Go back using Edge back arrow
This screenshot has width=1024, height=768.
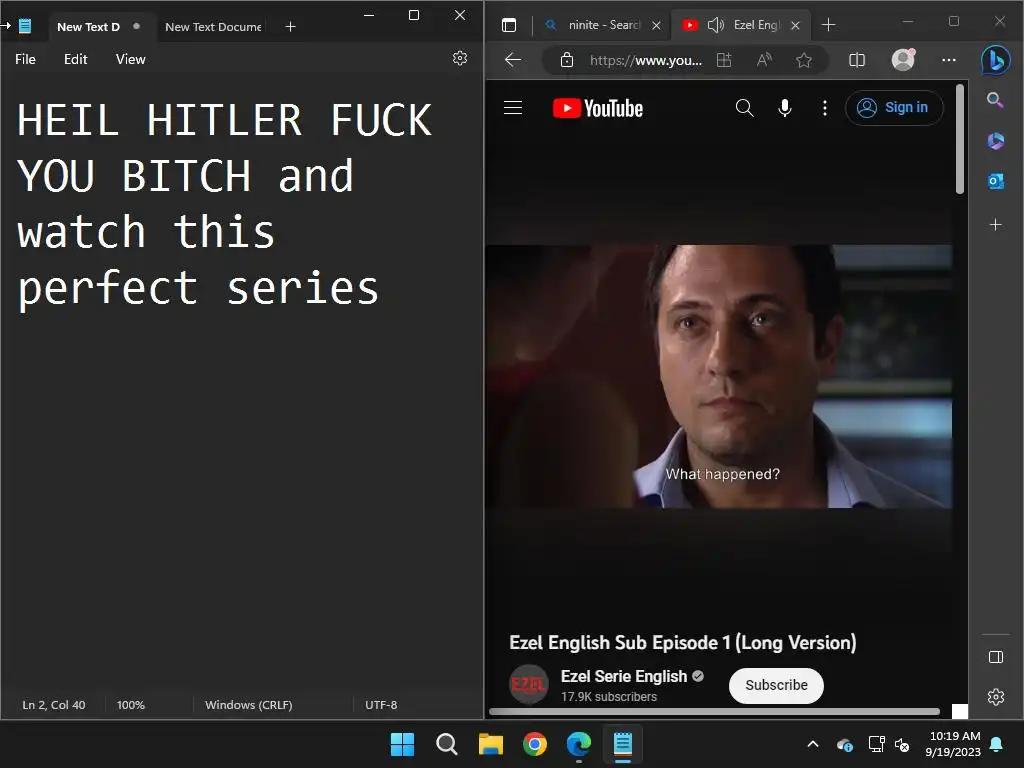click(x=513, y=60)
